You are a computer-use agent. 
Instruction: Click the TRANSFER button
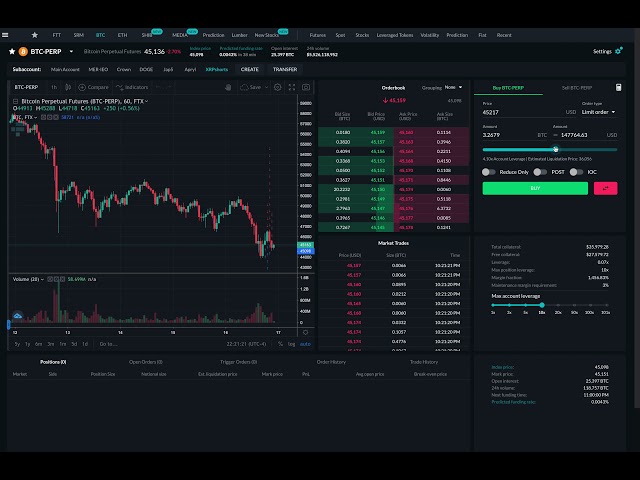(285, 69)
